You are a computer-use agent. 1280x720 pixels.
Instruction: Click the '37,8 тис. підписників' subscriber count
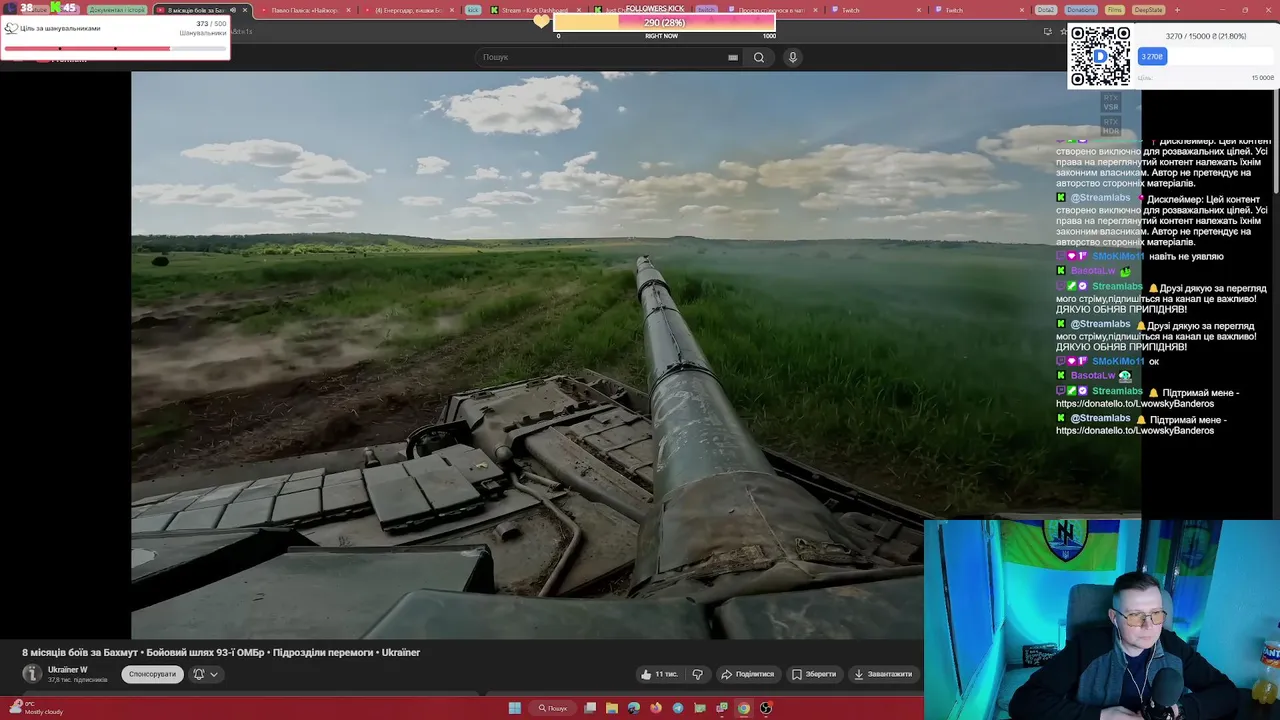pos(78,680)
